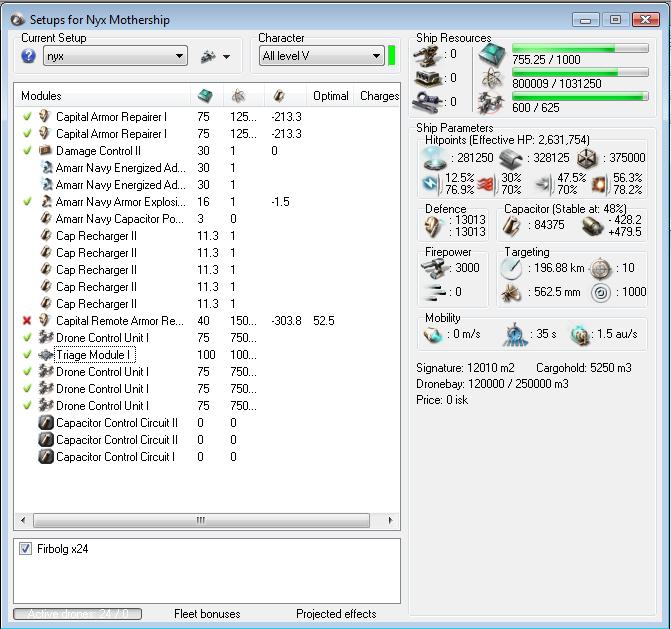Click the turret hardpoints icon in Ship Resources
The width and height of the screenshot is (671, 629).
pos(427,56)
